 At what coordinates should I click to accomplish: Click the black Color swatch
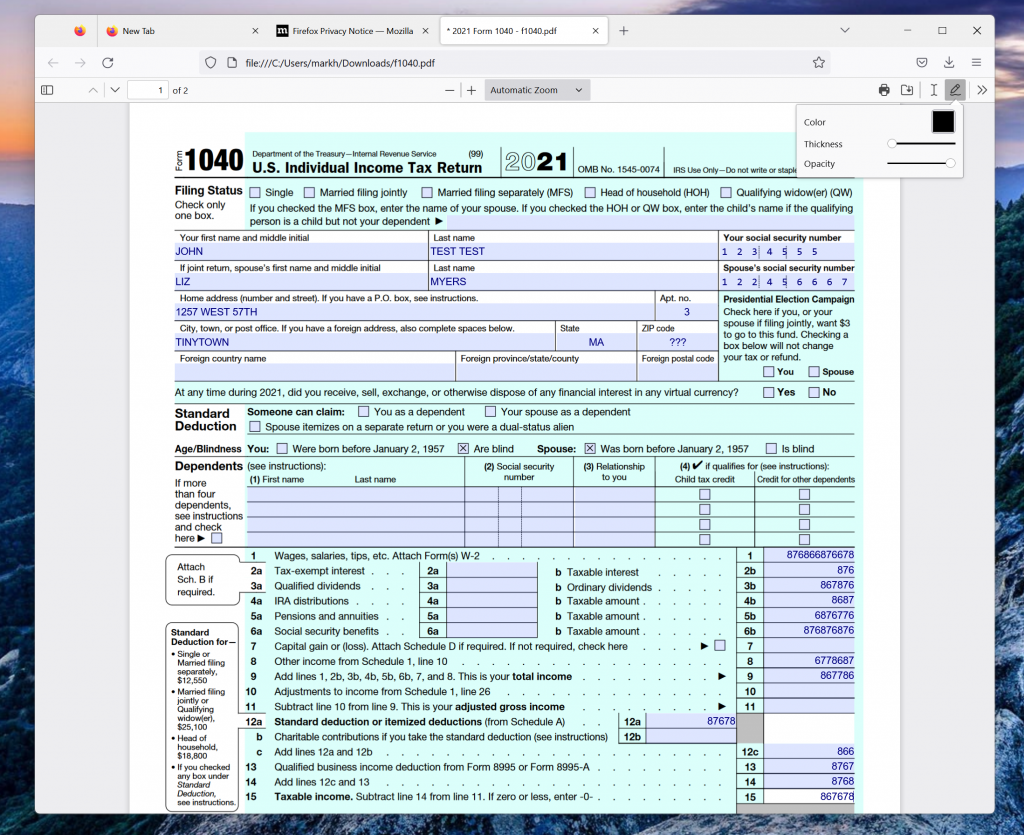(941, 121)
